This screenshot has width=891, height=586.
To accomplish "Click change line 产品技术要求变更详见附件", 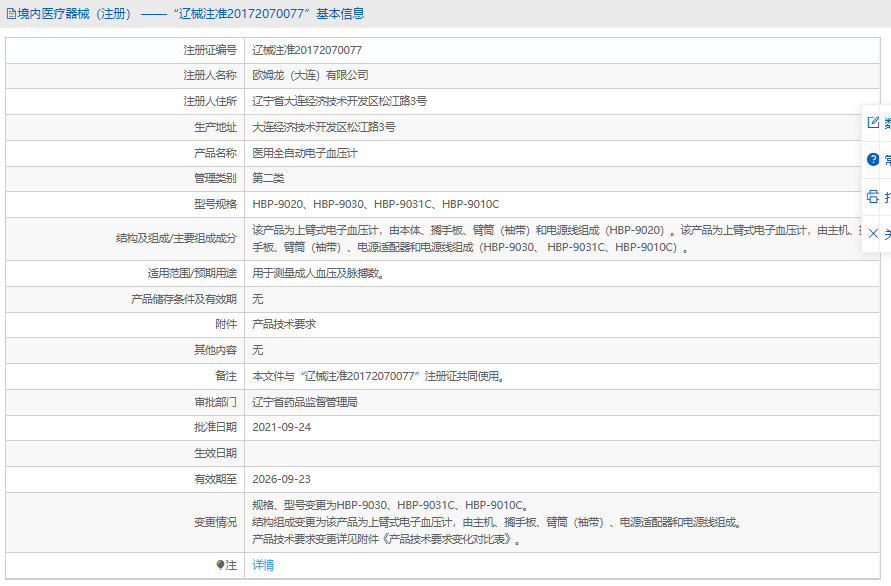I will click(x=387, y=539).
